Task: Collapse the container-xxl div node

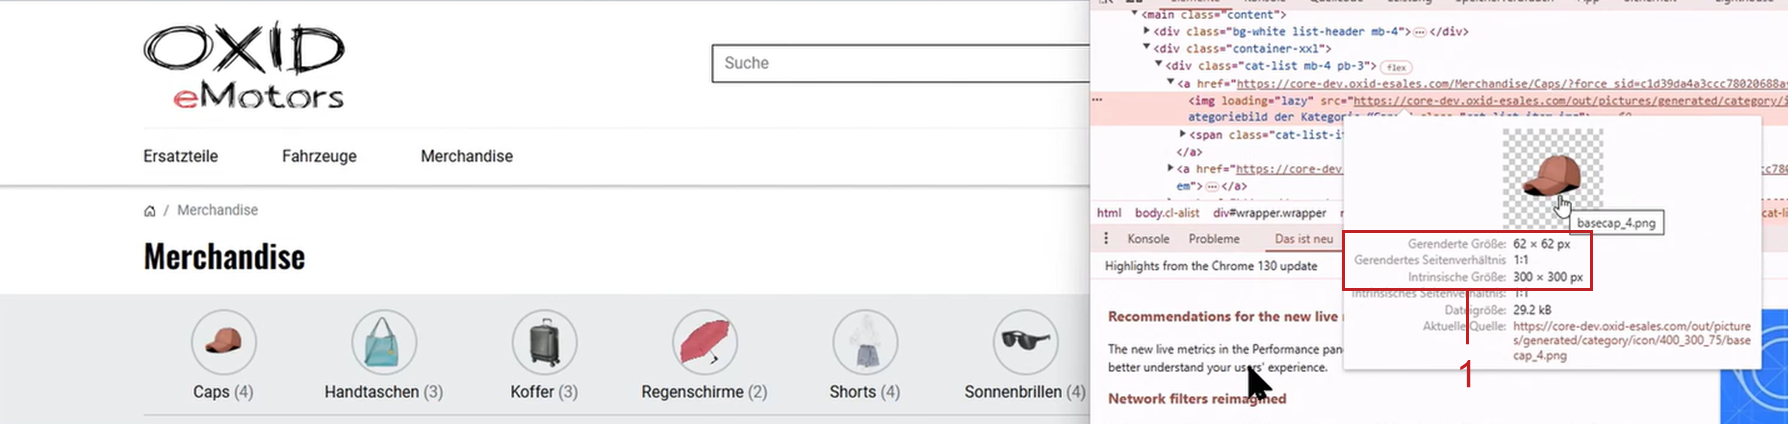Action: pos(1147,48)
